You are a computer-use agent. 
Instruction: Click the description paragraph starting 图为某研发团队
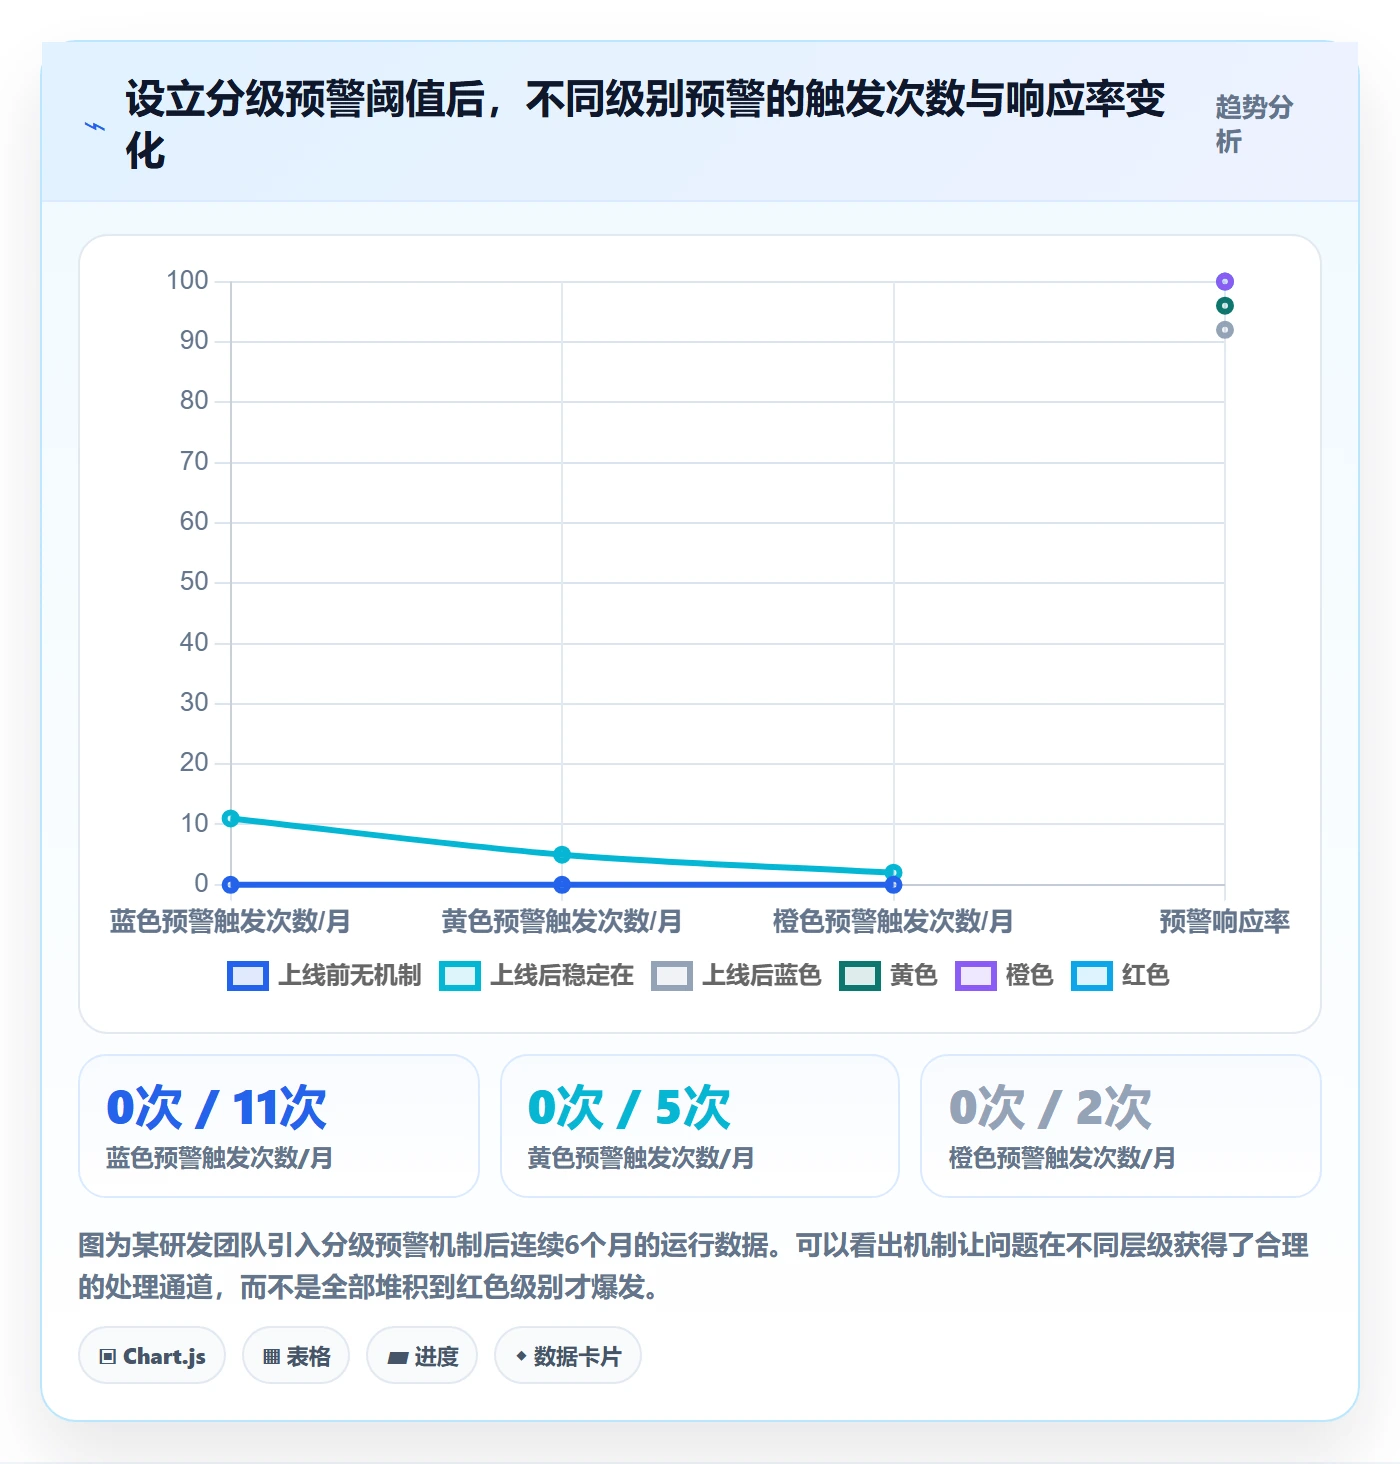694,1266
